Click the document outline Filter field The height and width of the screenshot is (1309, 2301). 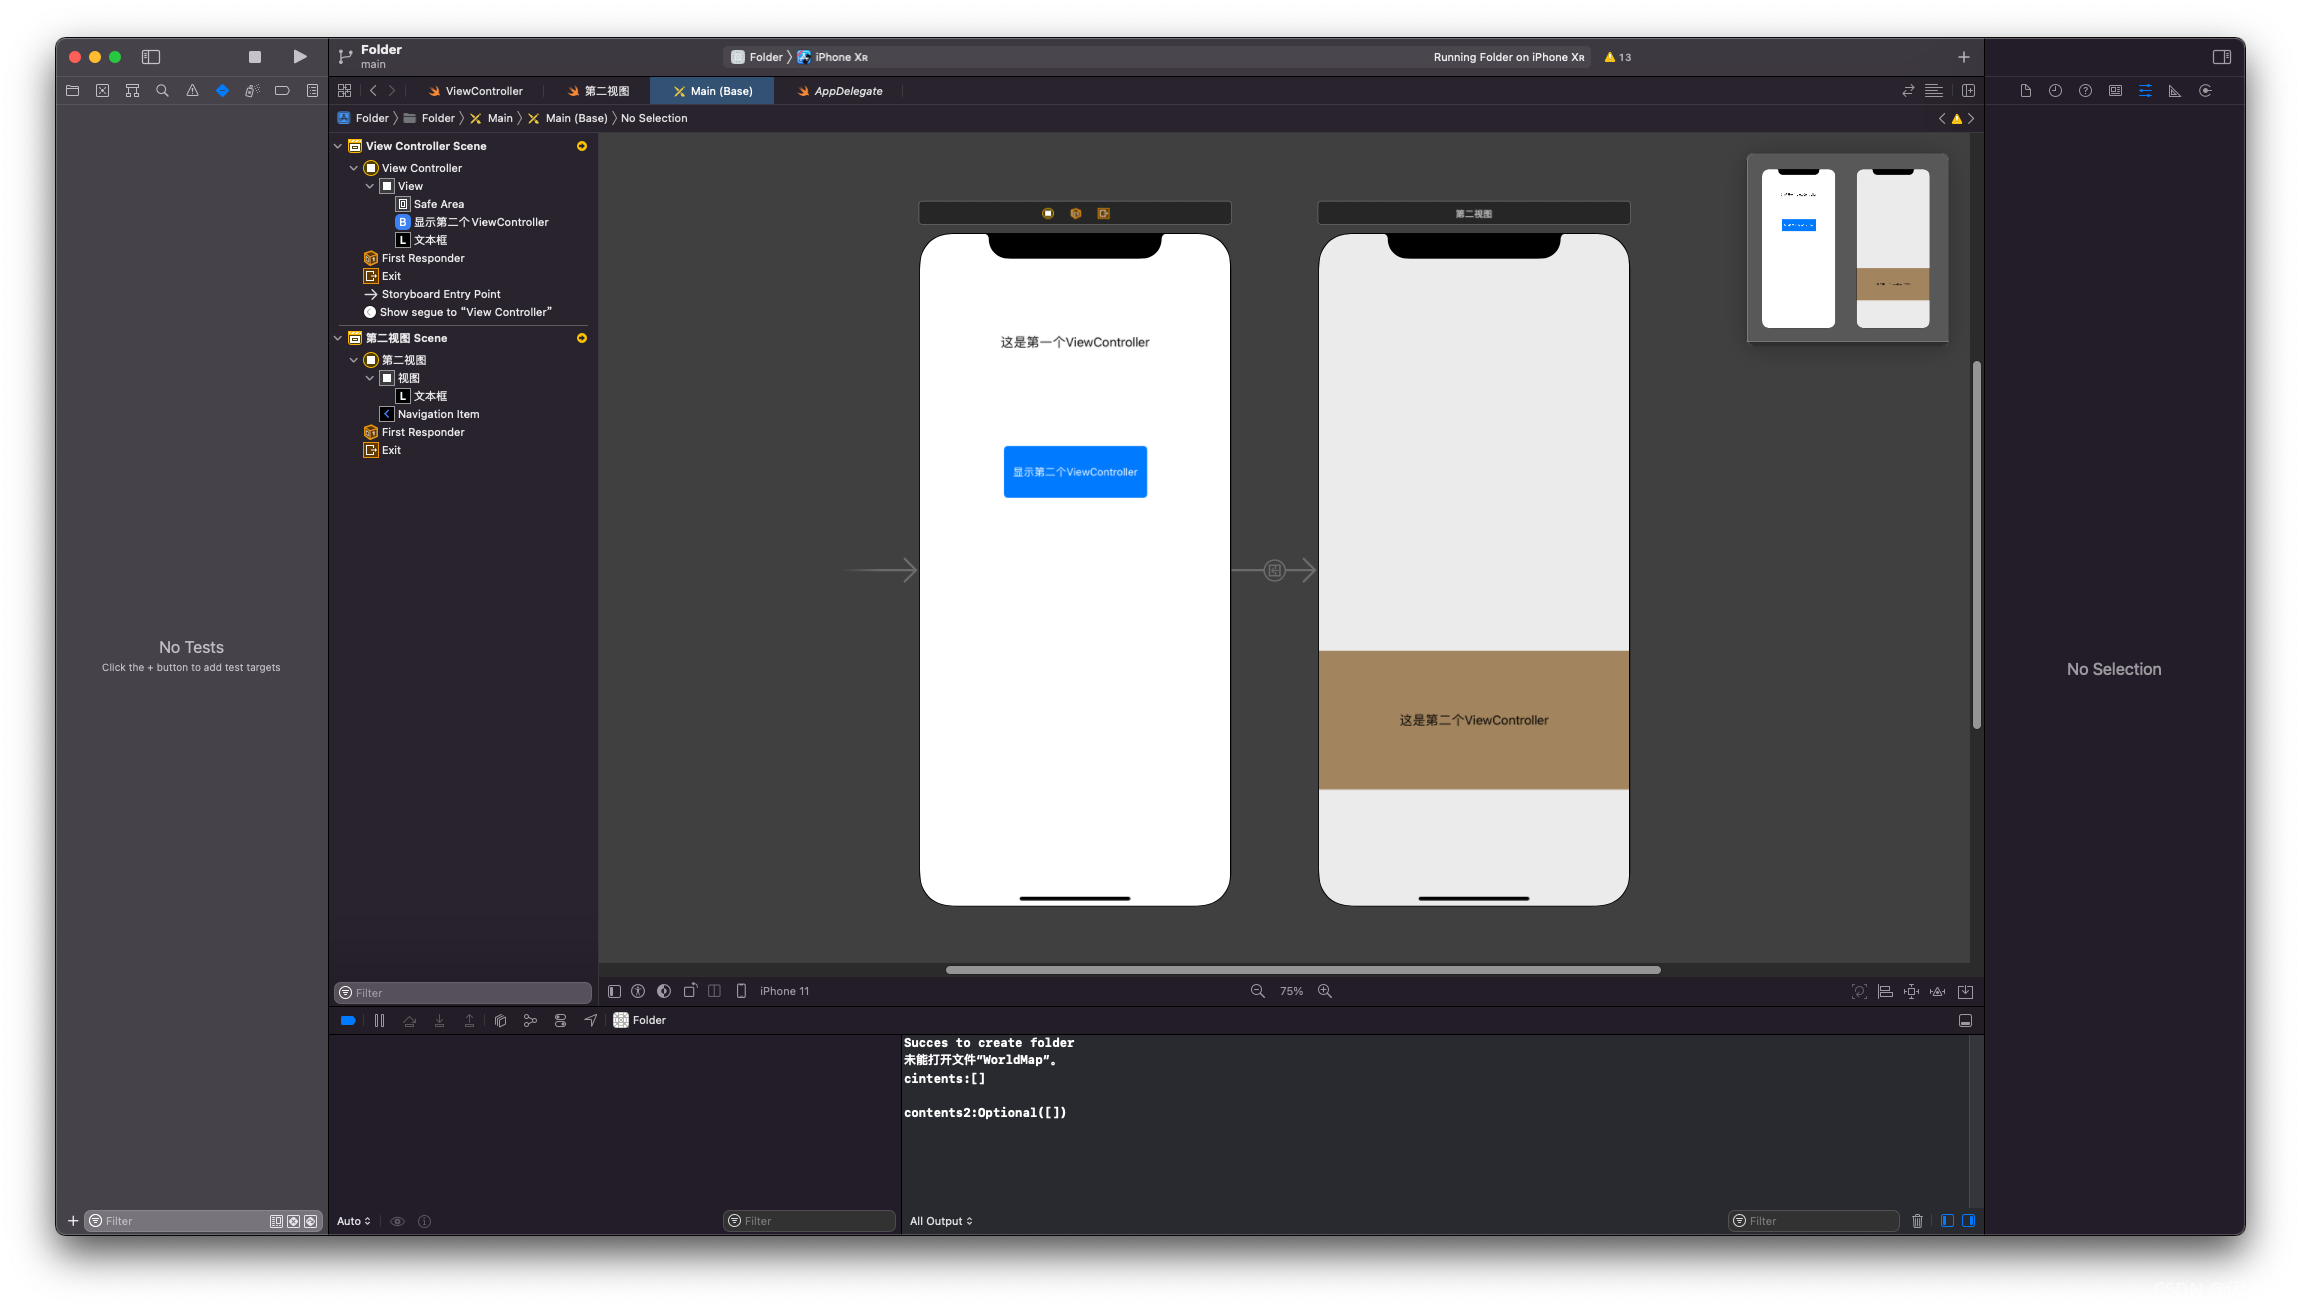463,992
